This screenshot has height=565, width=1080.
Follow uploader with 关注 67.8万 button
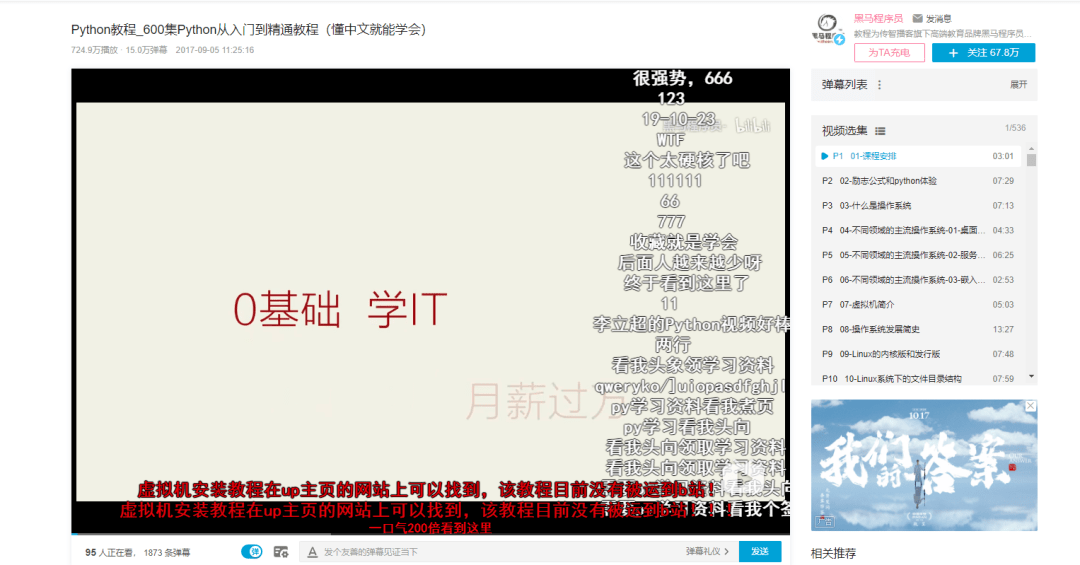(x=983, y=52)
